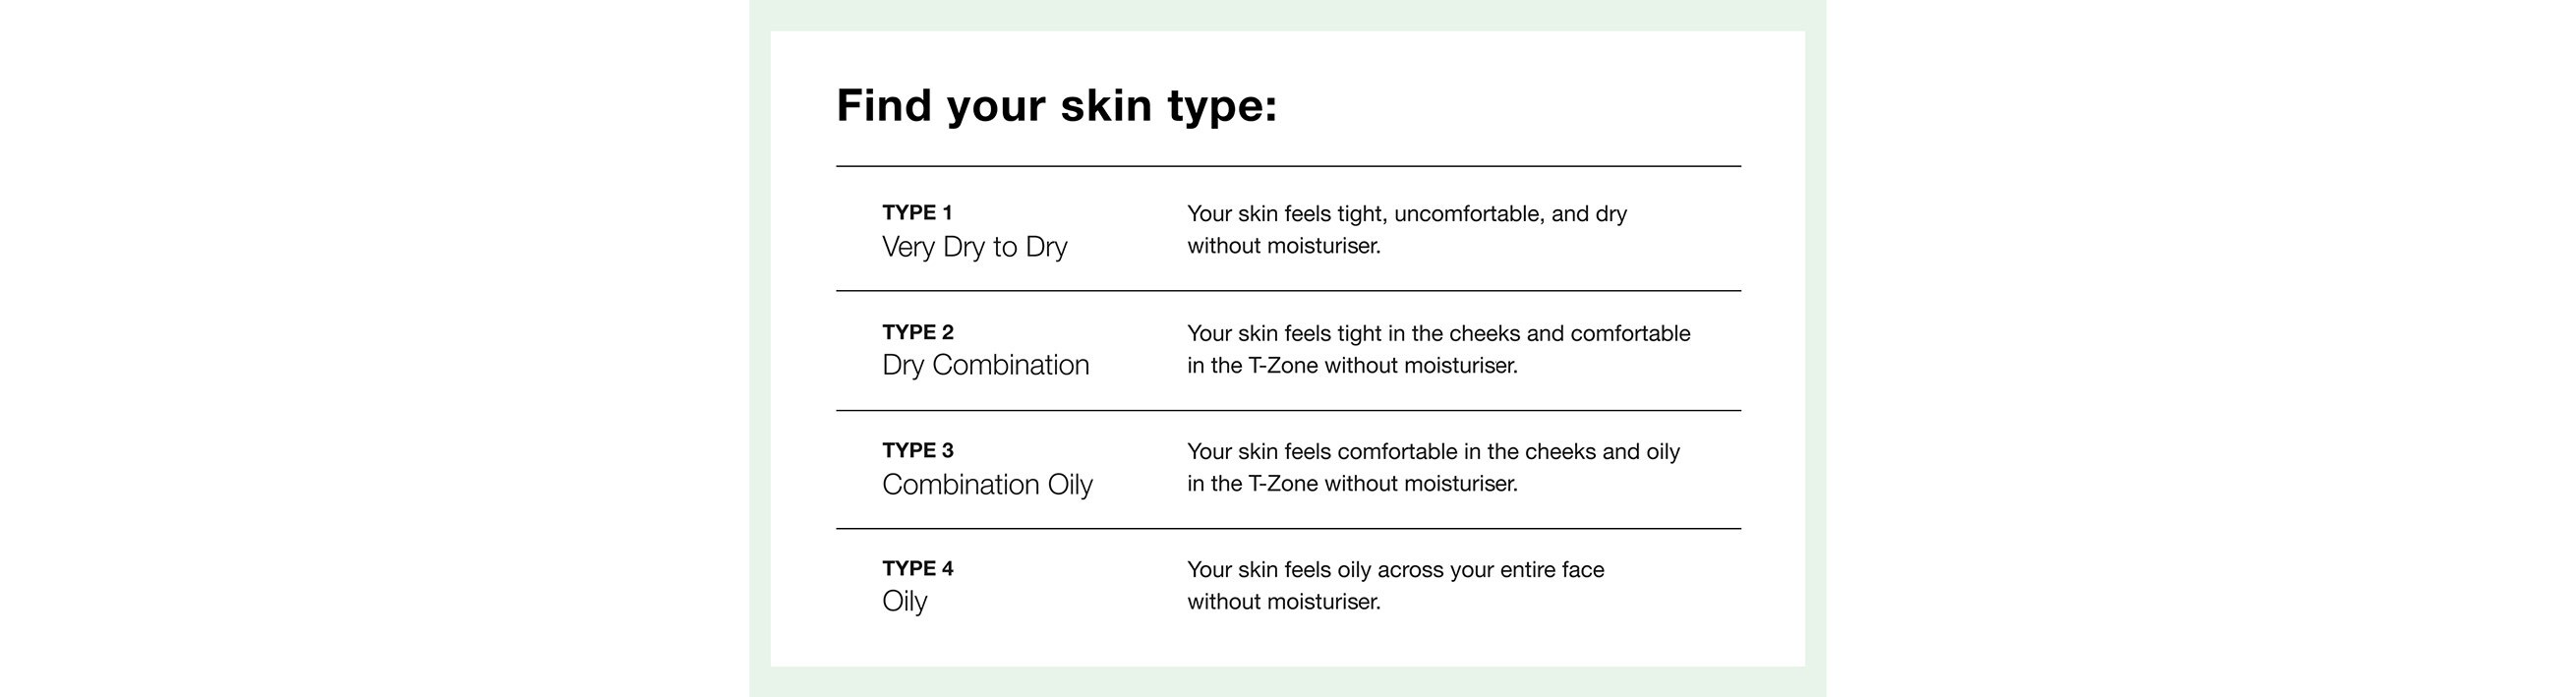The width and height of the screenshot is (2576, 697).
Task: Select the TYPE 4 label
Action: point(918,568)
